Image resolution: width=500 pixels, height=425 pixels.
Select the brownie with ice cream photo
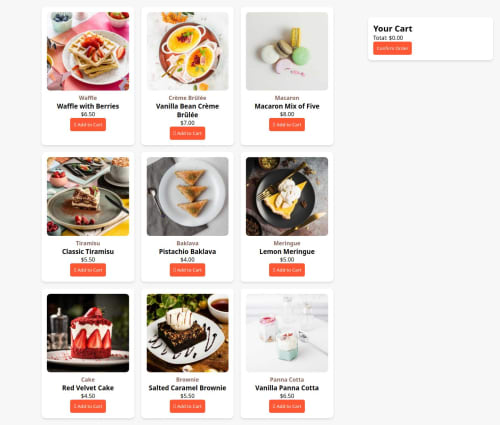tap(188, 333)
